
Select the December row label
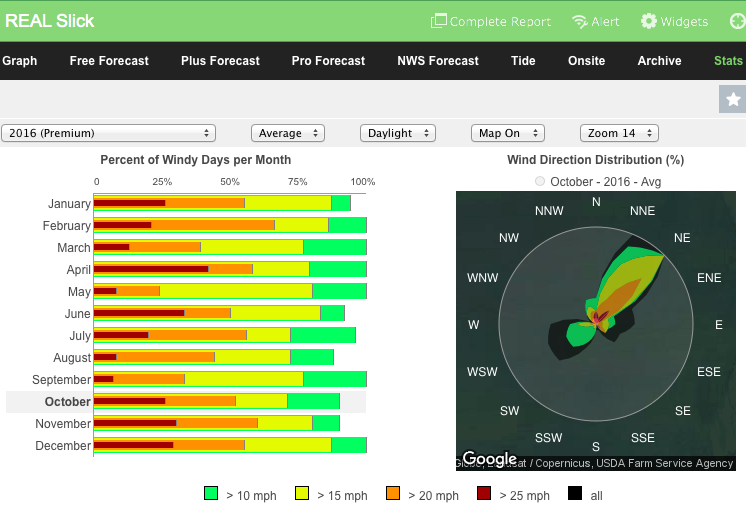point(63,445)
